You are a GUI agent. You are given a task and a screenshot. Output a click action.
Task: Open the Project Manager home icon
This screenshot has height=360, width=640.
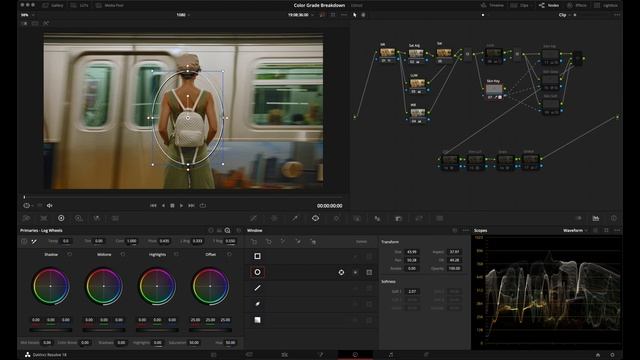(598, 355)
